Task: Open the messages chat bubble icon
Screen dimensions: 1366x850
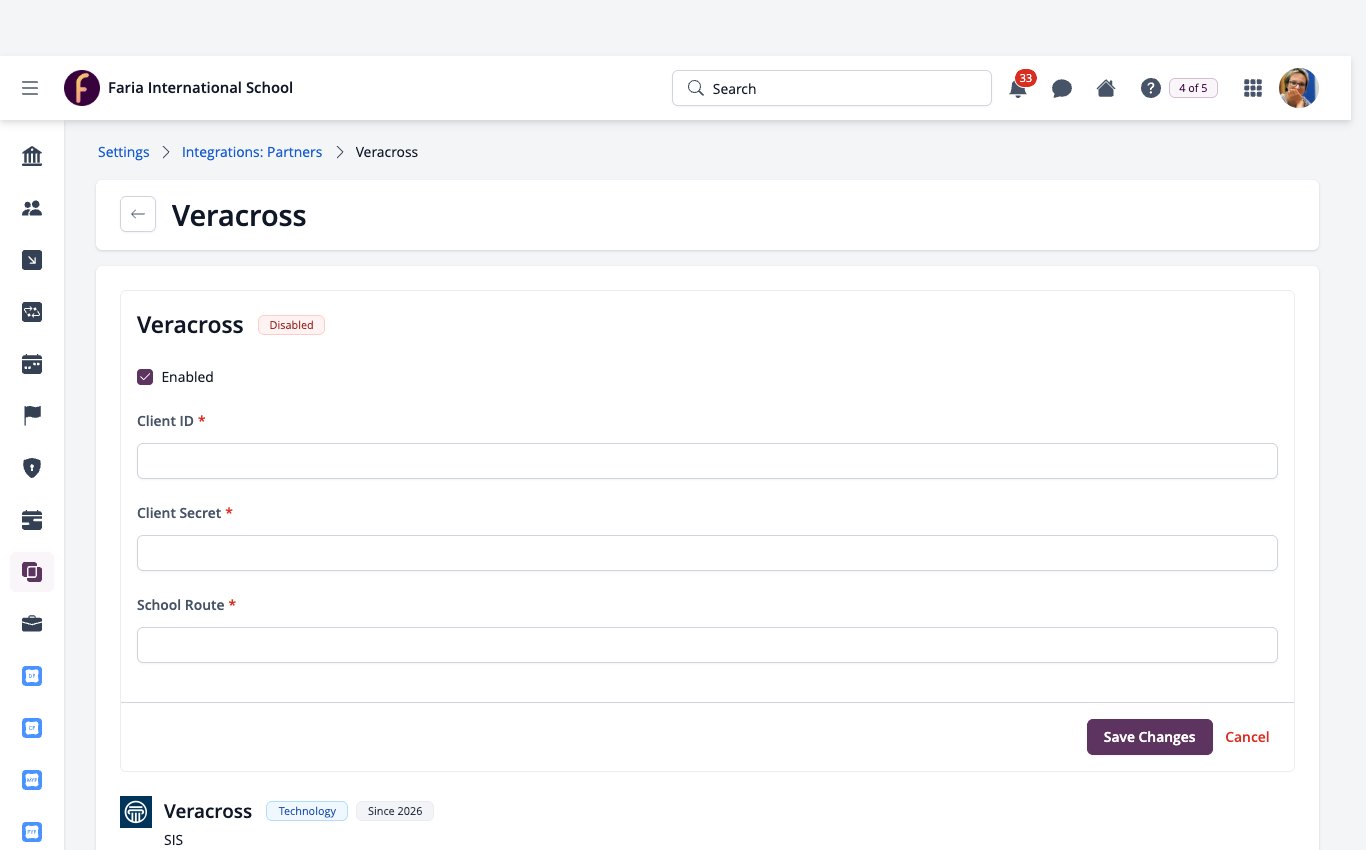Action: (1062, 88)
